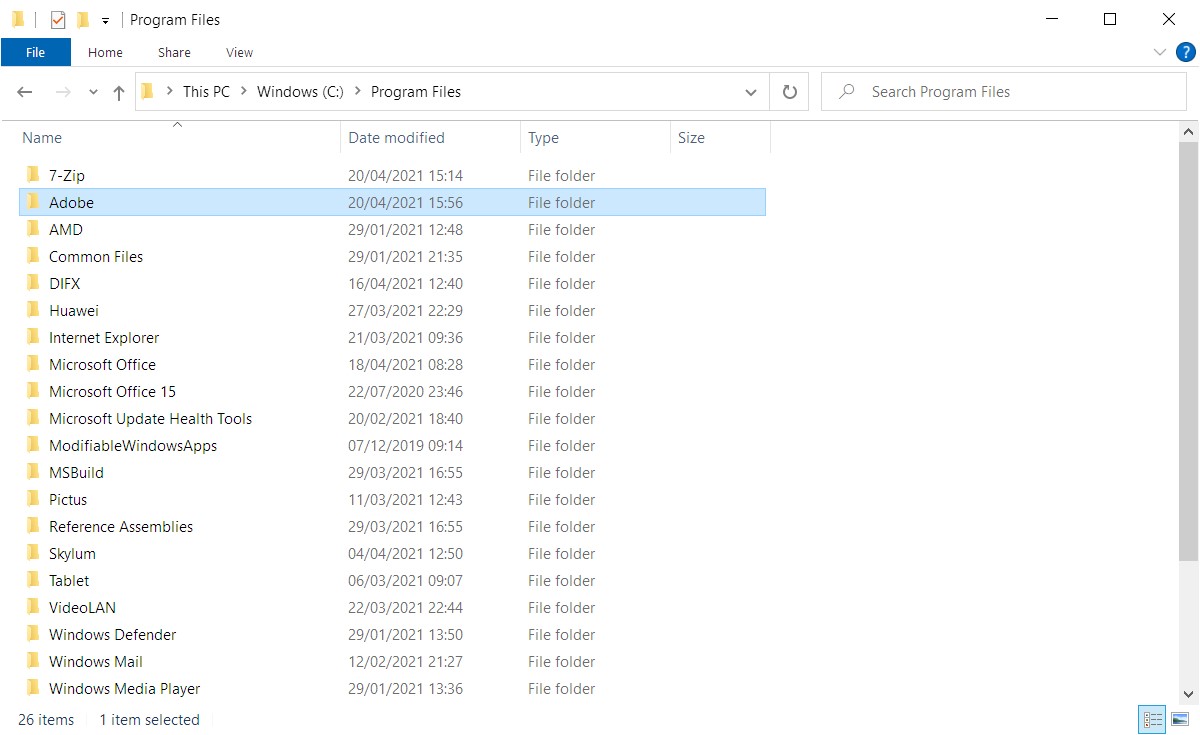The height and width of the screenshot is (735, 1200).
Task: Navigate back using the back arrow
Action: pyautogui.click(x=24, y=91)
